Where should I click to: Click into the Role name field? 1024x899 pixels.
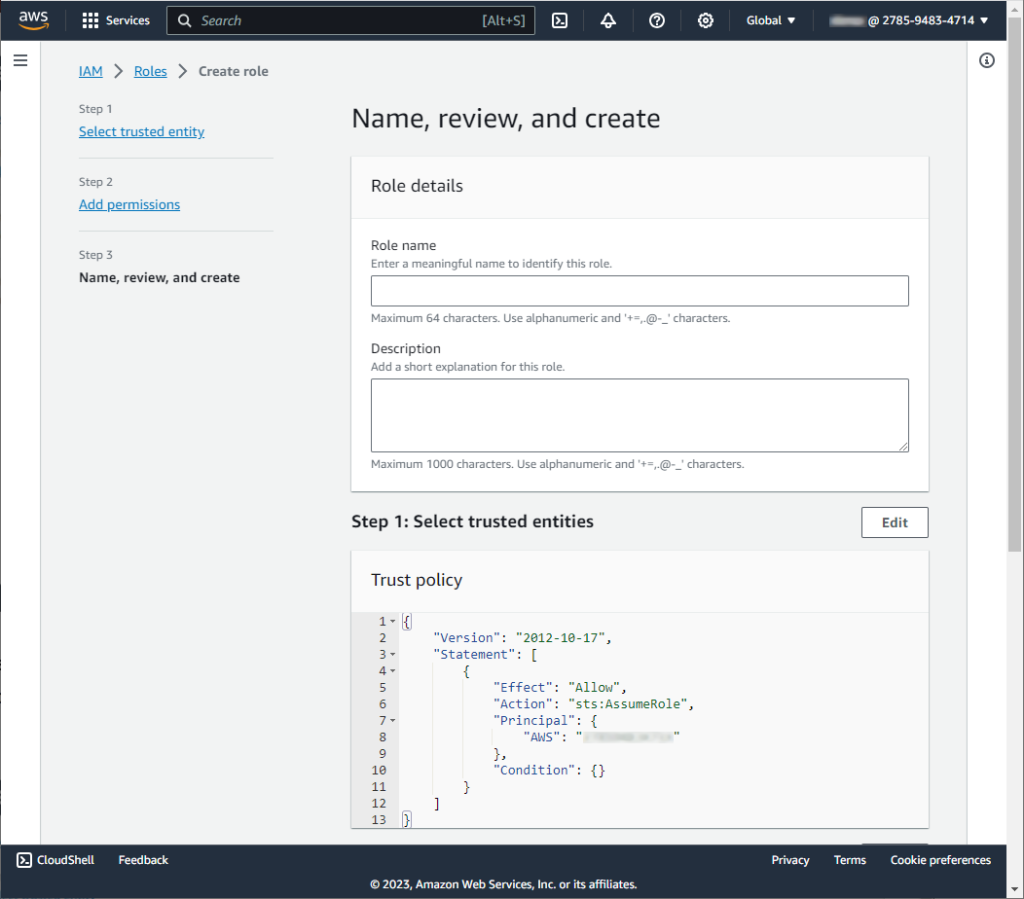639,291
